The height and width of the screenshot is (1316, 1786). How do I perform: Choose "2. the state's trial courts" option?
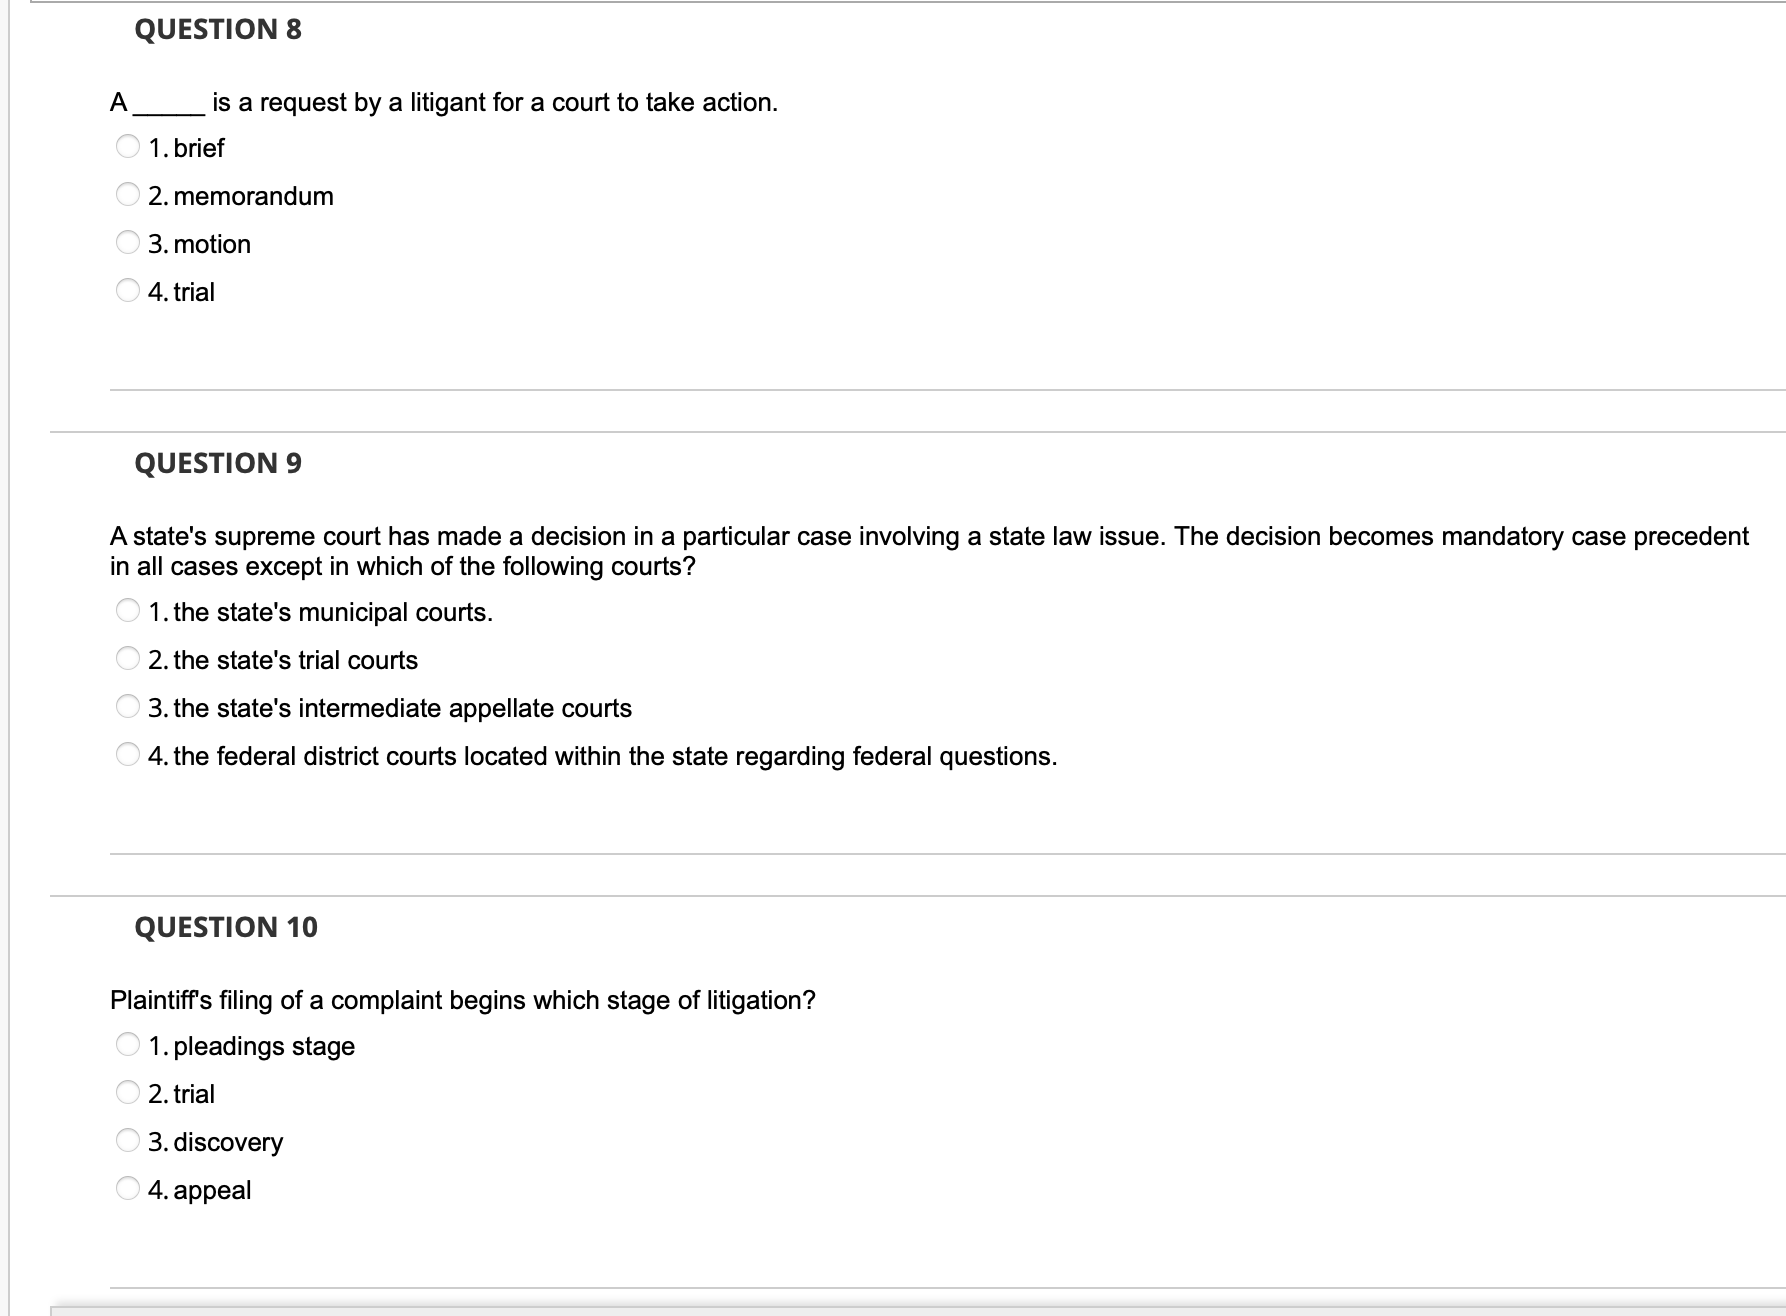tap(126, 659)
